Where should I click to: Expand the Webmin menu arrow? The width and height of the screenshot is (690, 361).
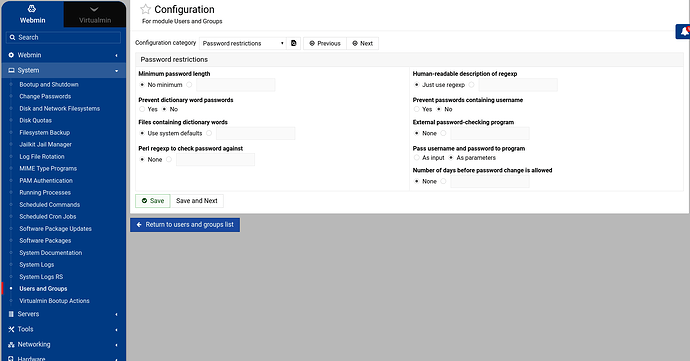116,55
